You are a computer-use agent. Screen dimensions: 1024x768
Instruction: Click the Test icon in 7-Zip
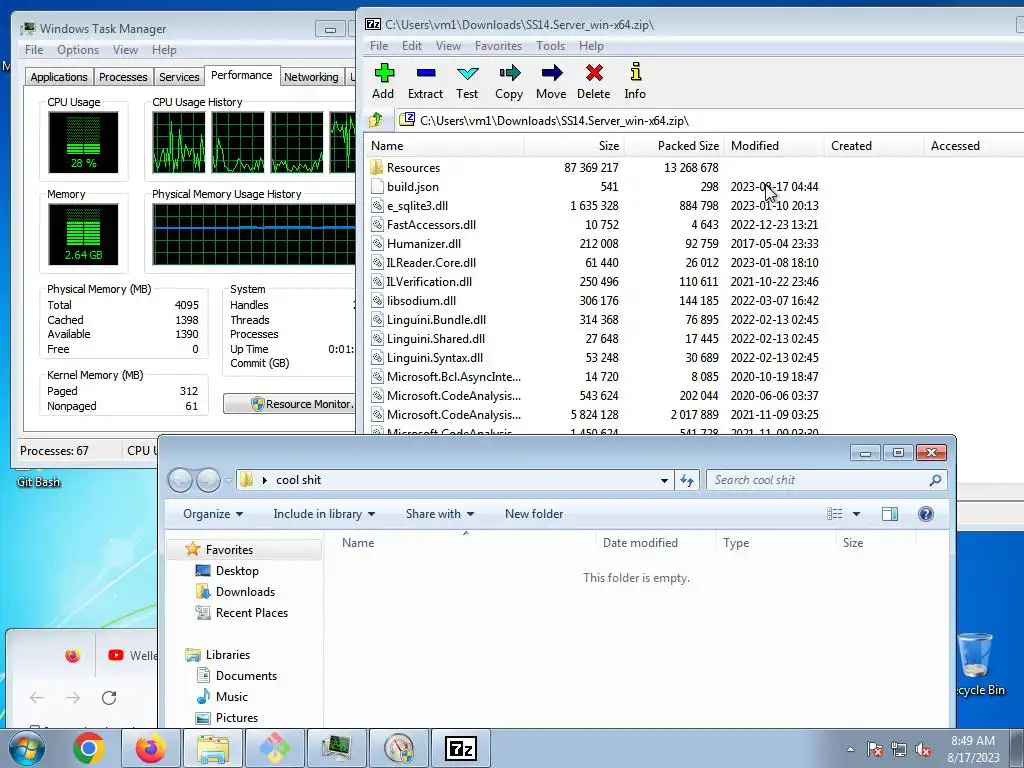point(468,72)
